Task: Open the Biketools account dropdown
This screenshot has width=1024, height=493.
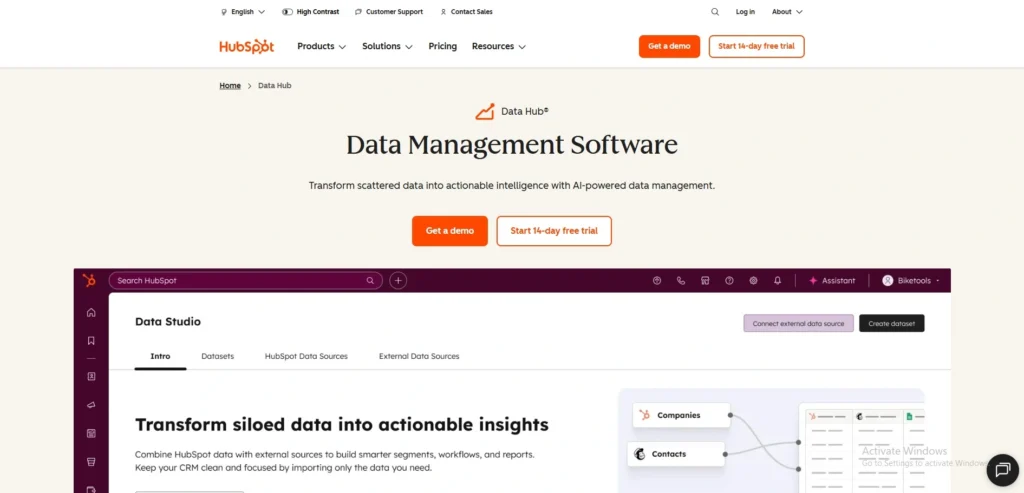Action: 911,281
